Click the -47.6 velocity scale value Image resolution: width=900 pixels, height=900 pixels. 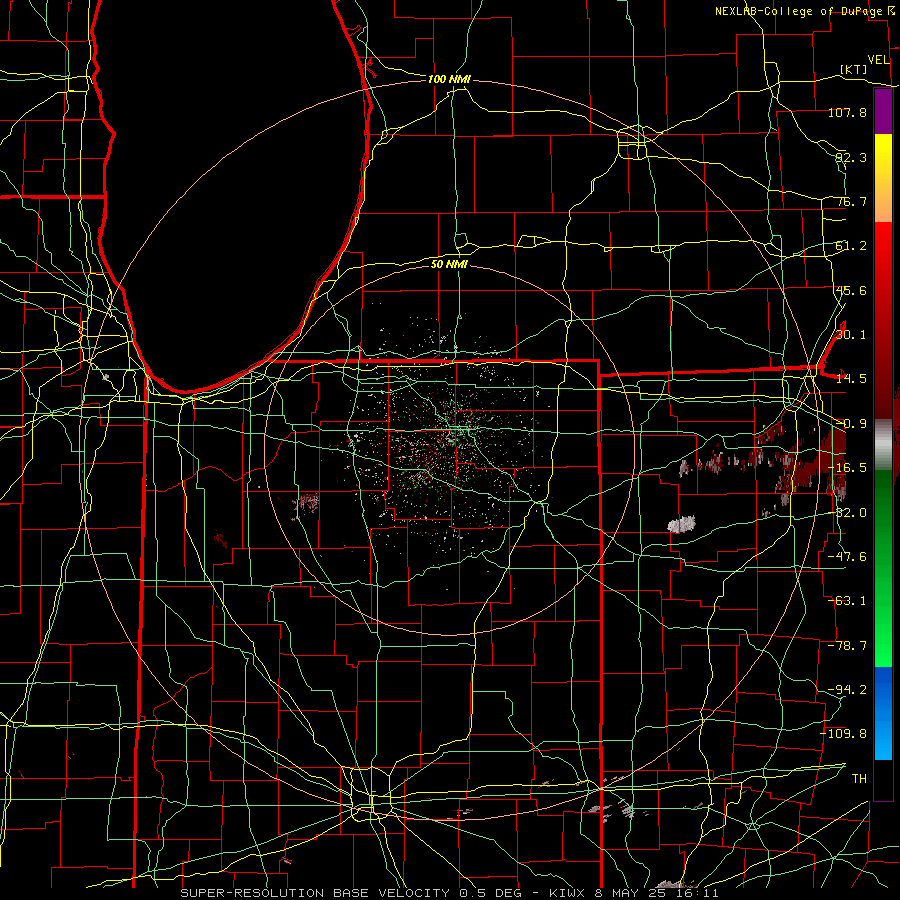tap(847, 557)
